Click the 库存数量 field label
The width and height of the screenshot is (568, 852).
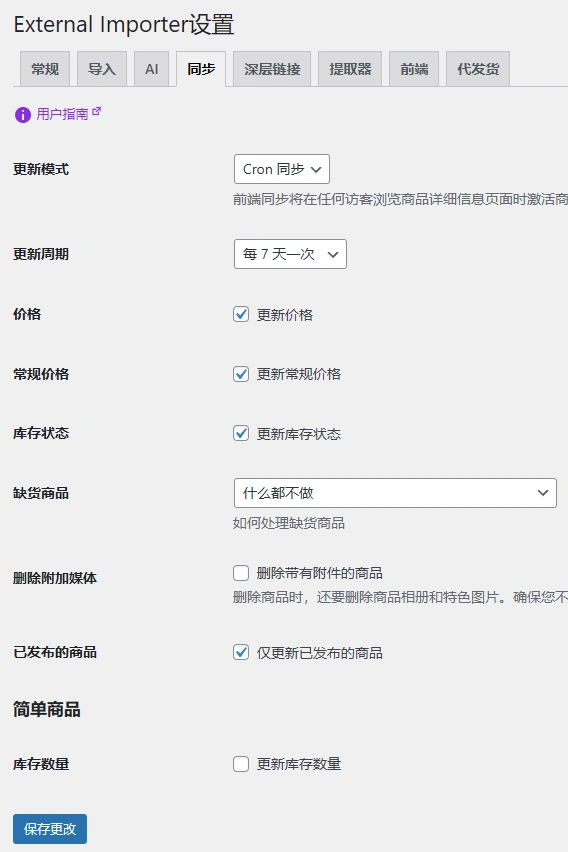41,764
